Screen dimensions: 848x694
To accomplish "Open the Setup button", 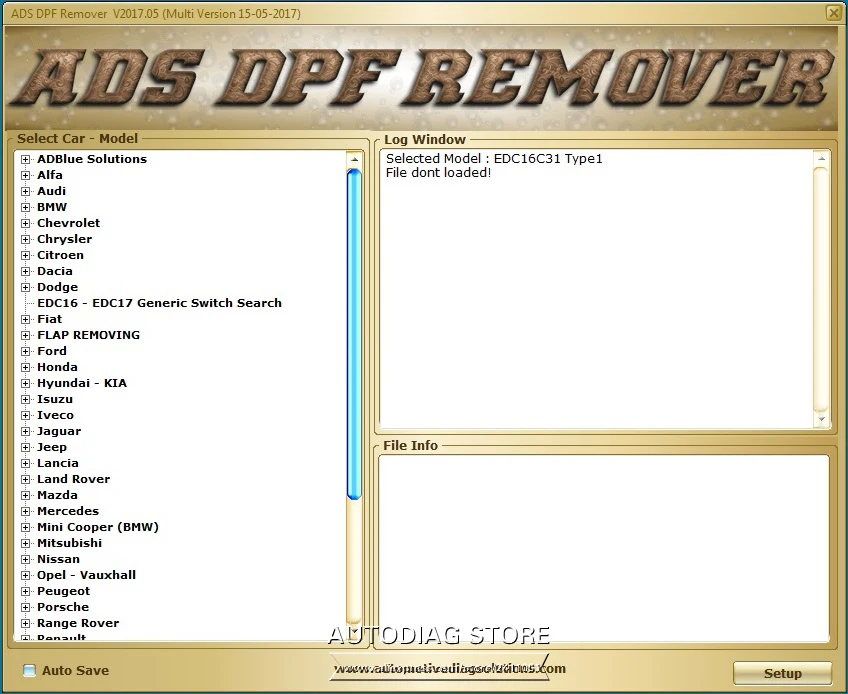I will [x=782, y=673].
